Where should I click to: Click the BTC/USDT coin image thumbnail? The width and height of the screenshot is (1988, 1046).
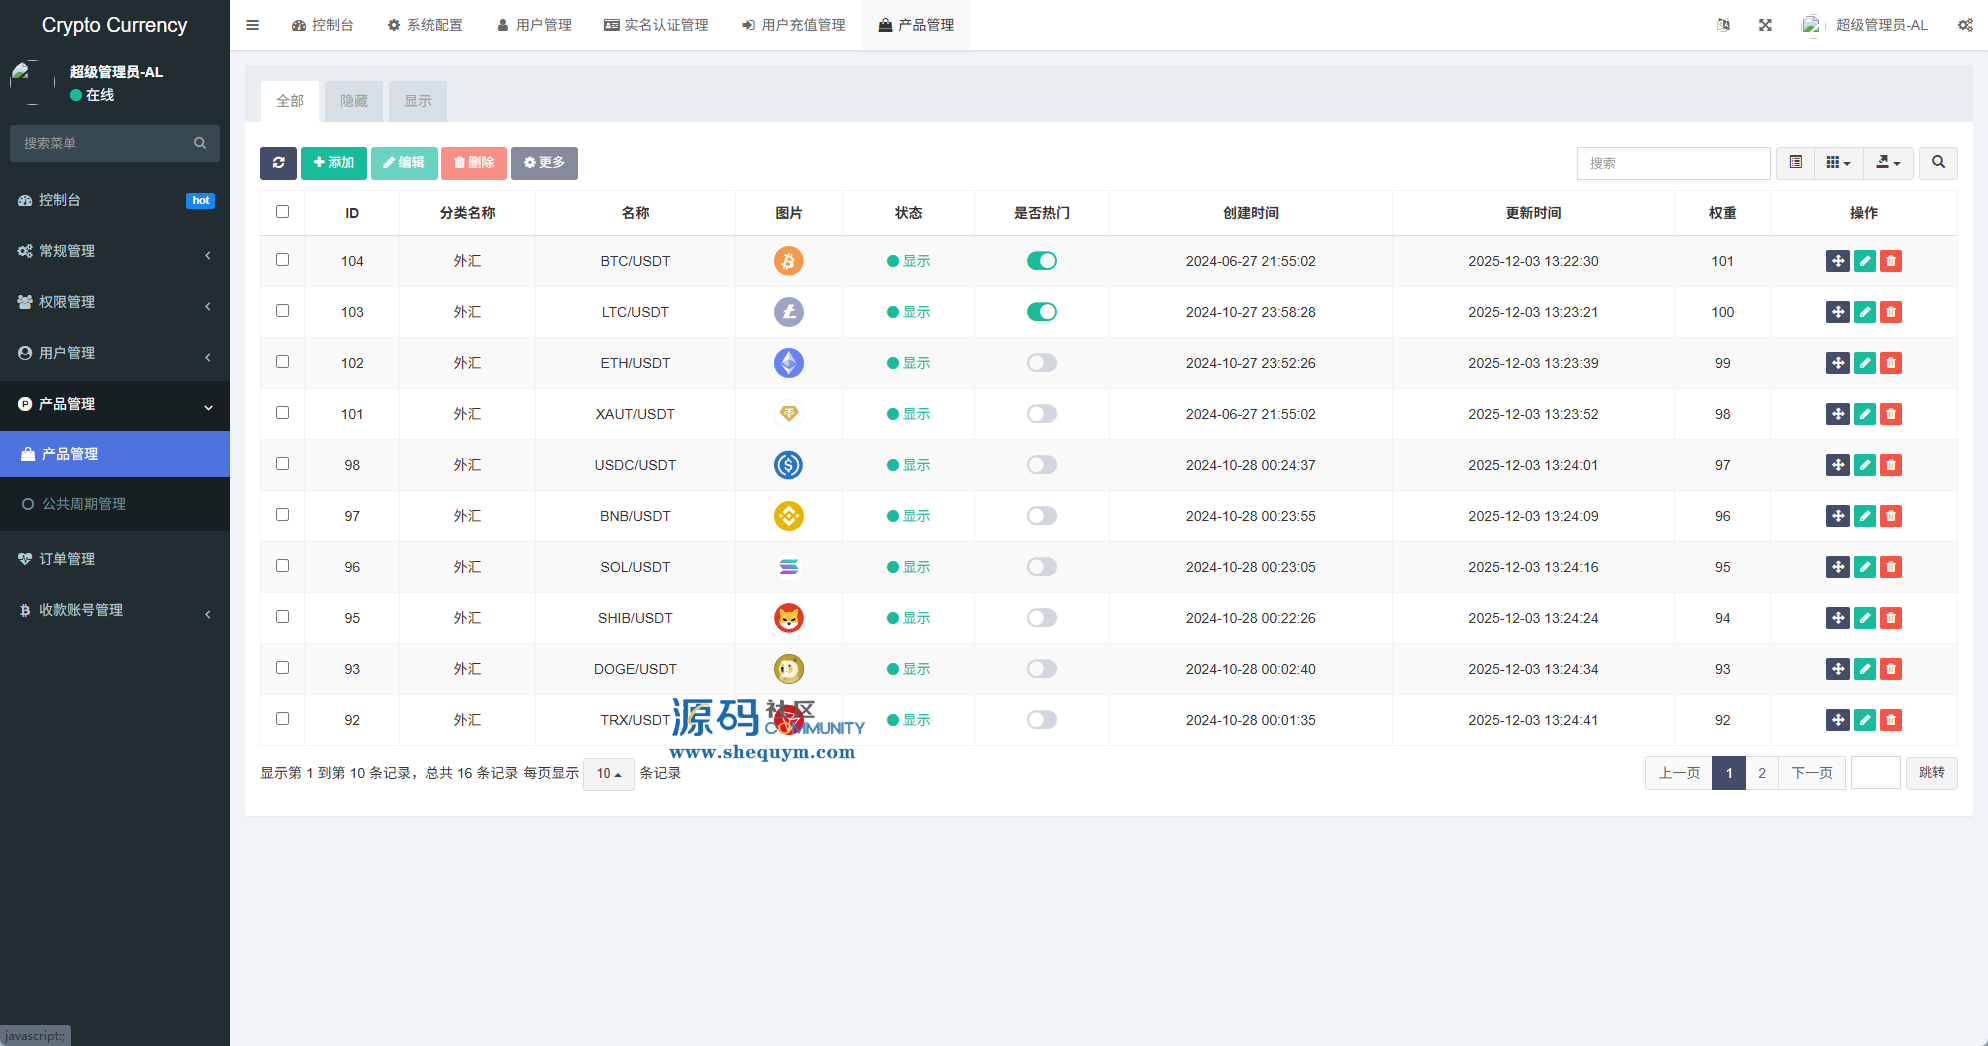[x=788, y=261]
